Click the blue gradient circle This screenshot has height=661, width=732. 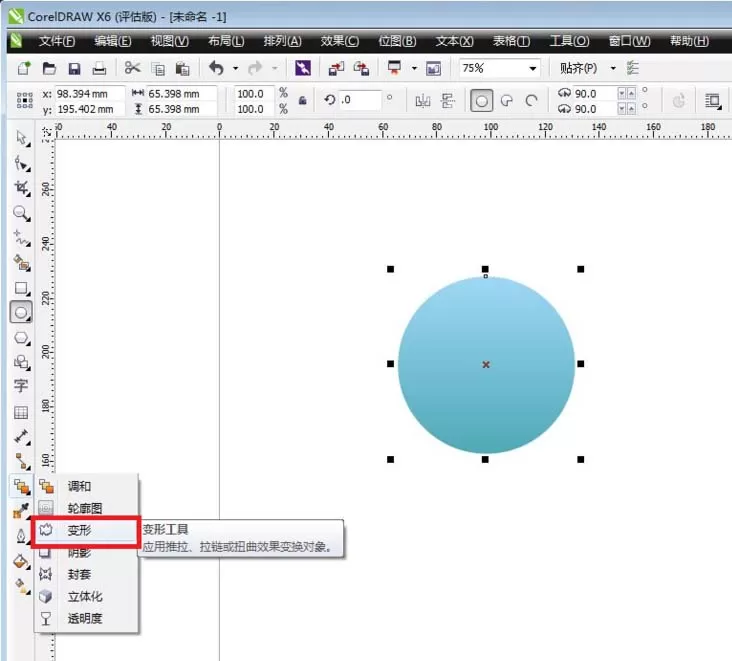coord(486,365)
